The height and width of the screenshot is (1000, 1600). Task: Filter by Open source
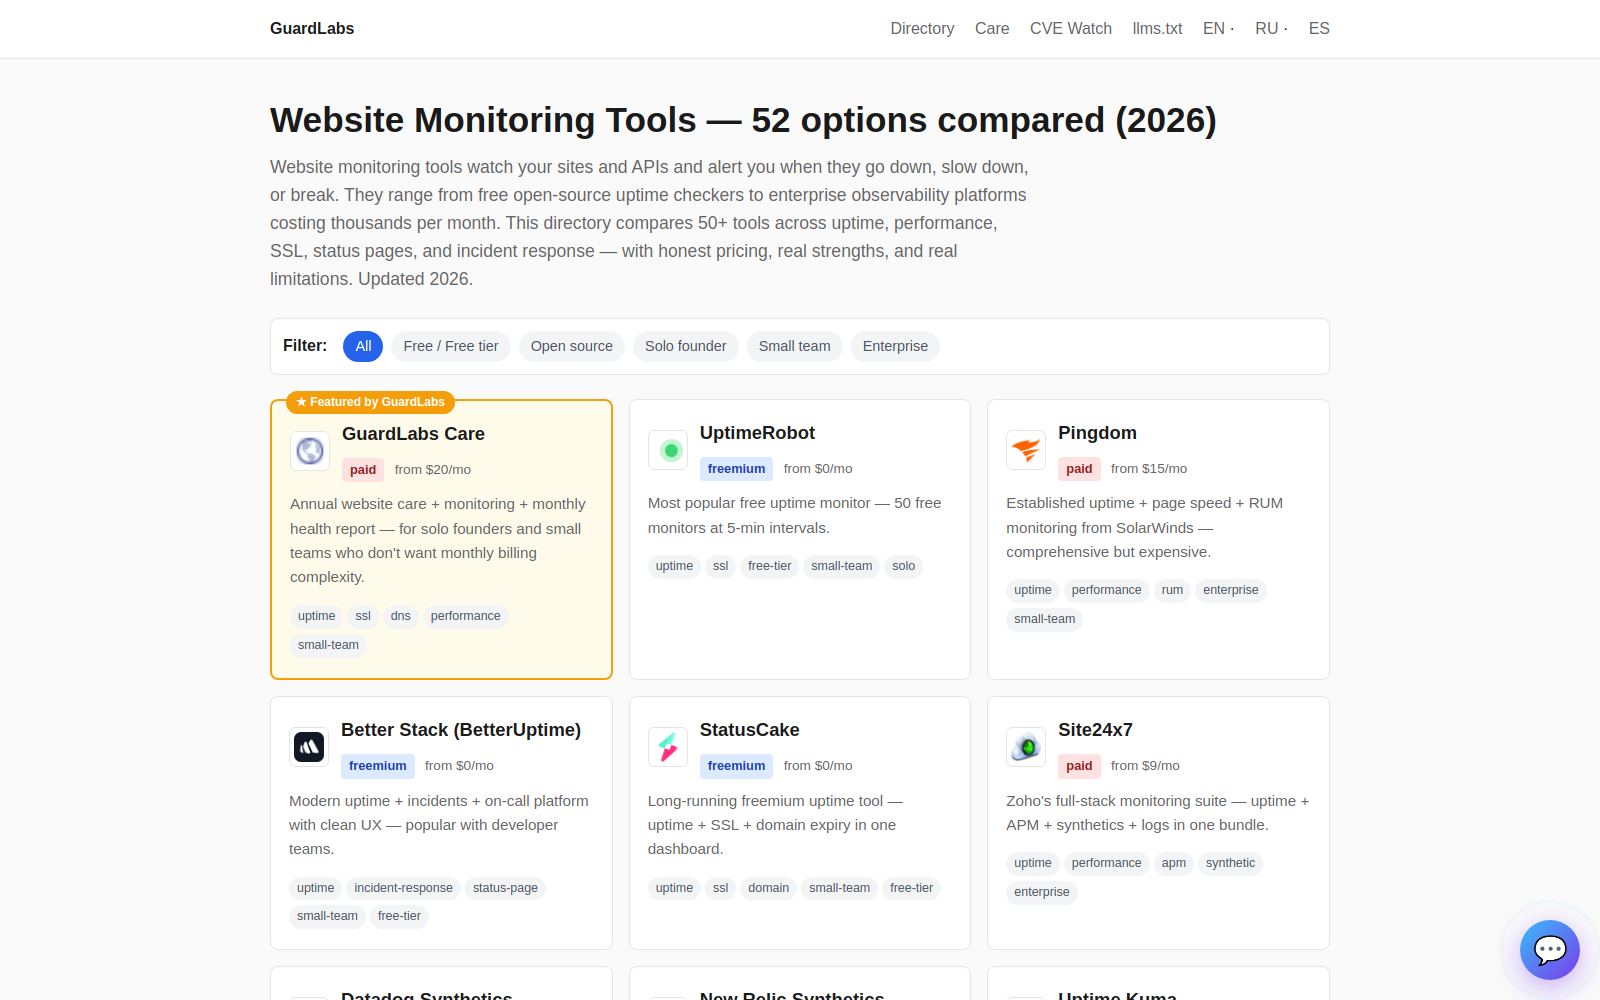click(572, 346)
